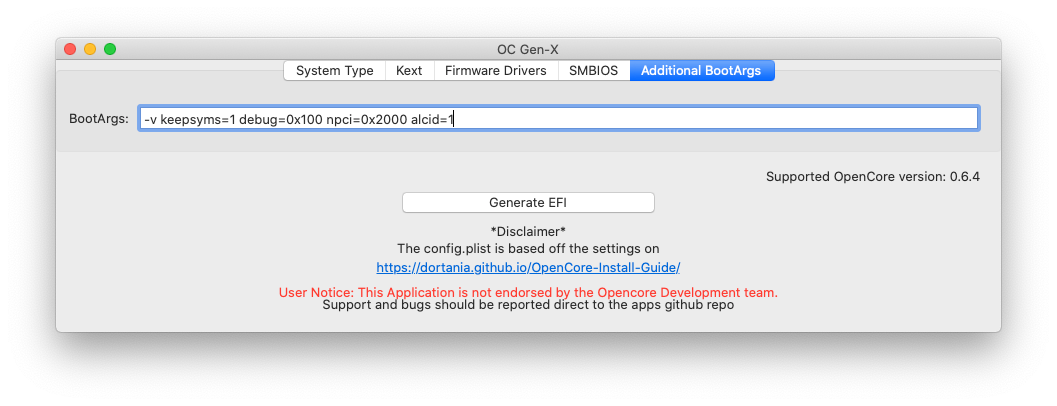Click the green zoom window button
The image size is (1057, 406).
tap(110, 48)
